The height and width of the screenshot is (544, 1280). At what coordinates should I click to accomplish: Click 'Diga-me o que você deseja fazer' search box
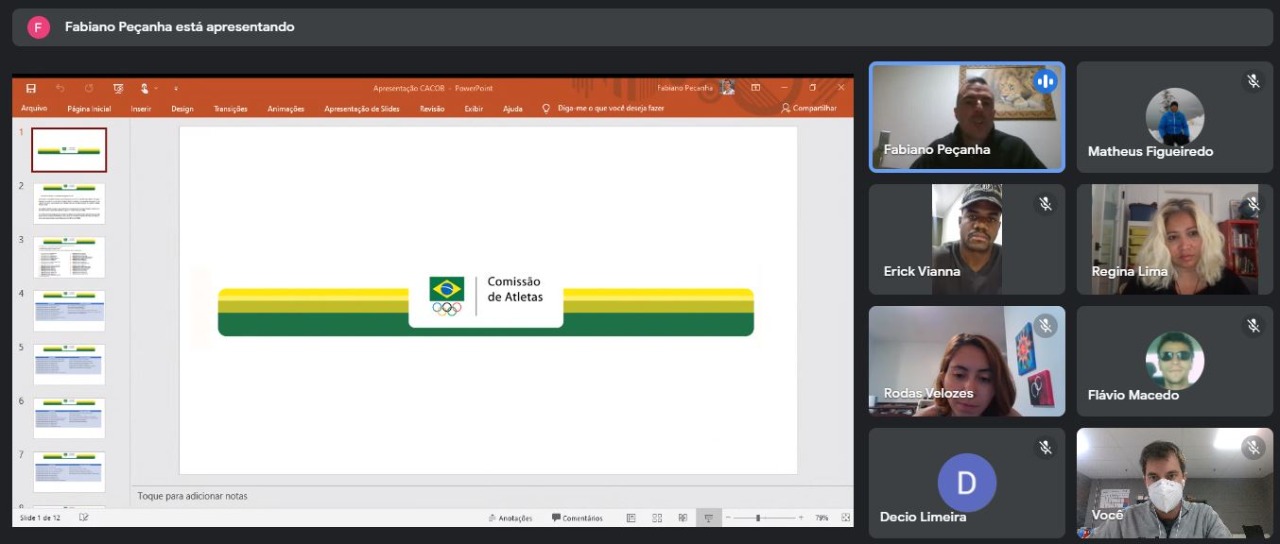pyautogui.click(x=603, y=108)
